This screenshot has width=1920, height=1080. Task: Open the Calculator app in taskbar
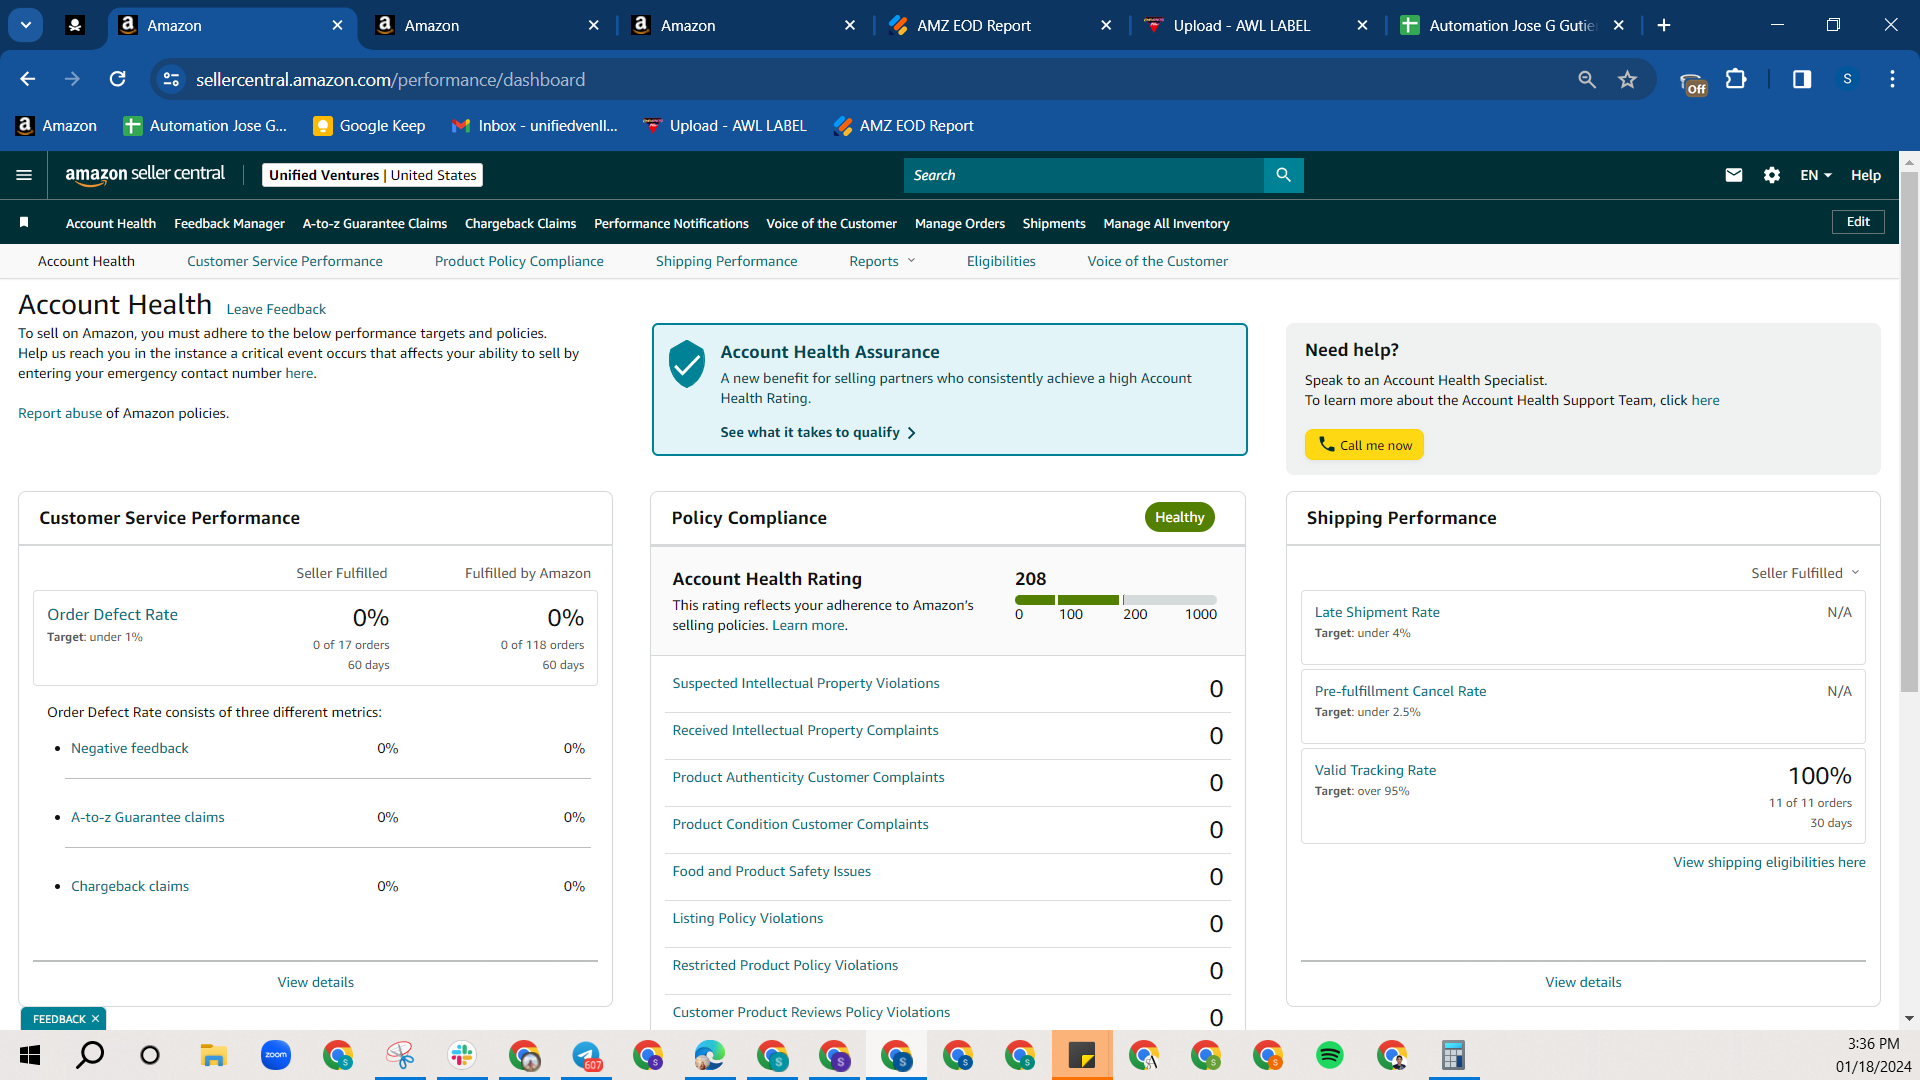click(x=1453, y=1055)
